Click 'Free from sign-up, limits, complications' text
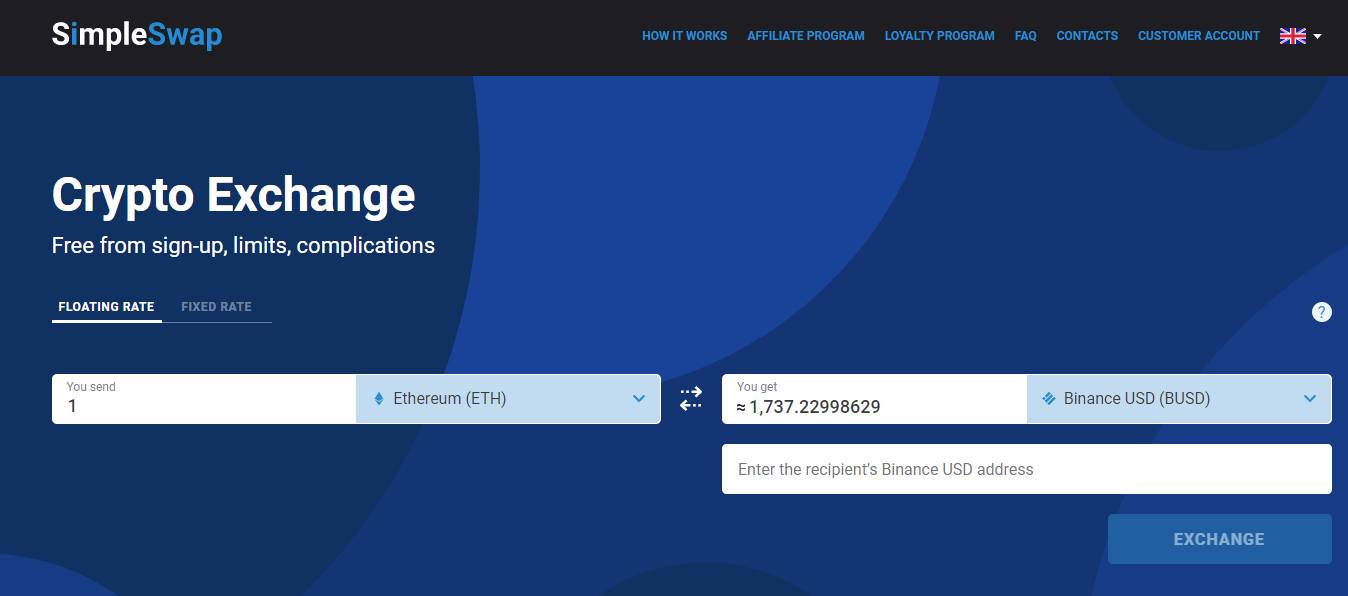 (x=243, y=245)
